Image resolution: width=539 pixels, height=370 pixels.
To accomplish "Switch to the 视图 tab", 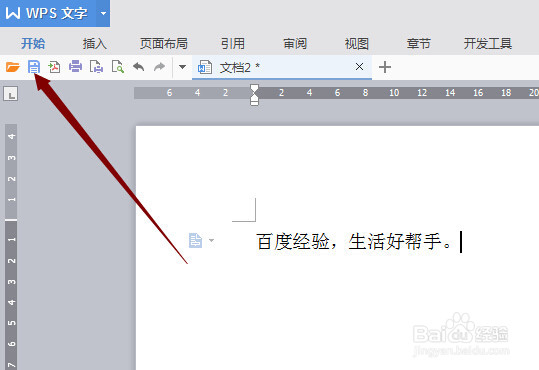I will [357, 44].
